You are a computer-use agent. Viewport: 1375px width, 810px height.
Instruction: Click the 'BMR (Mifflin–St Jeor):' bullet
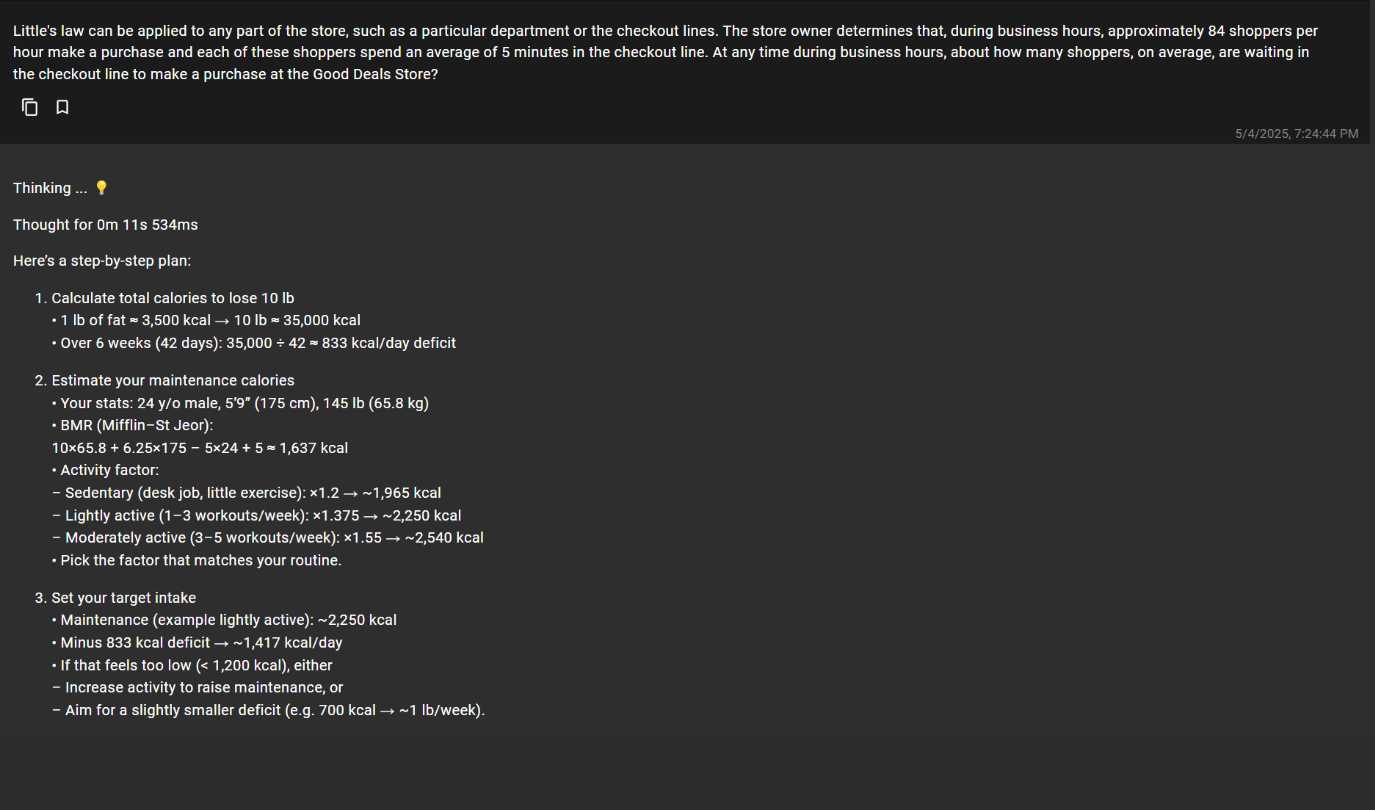(x=133, y=426)
